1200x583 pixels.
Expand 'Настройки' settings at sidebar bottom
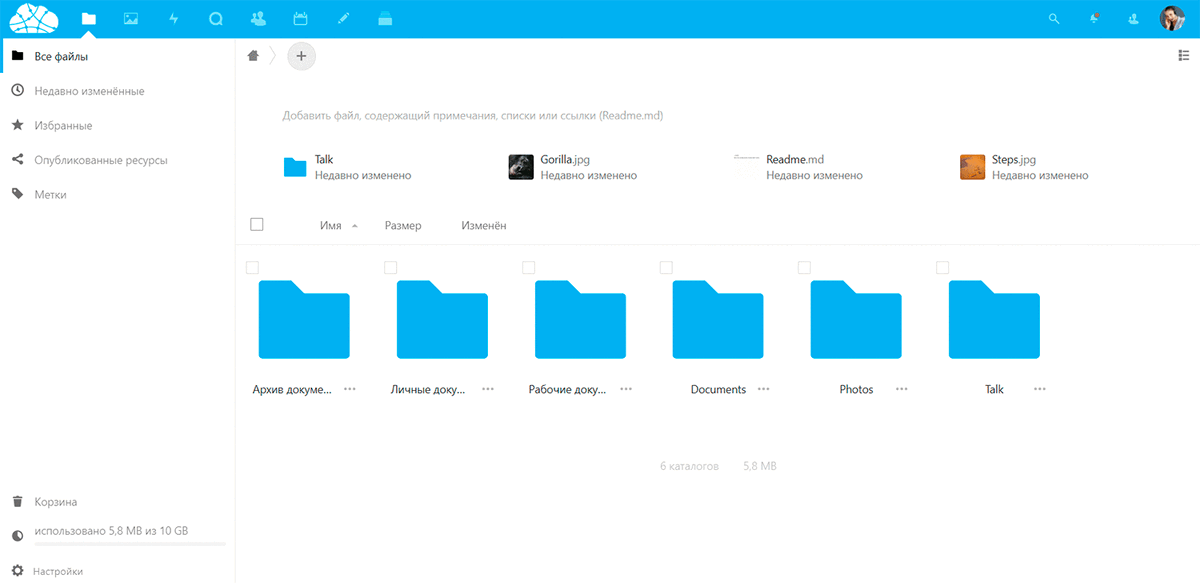tap(117, 571)
